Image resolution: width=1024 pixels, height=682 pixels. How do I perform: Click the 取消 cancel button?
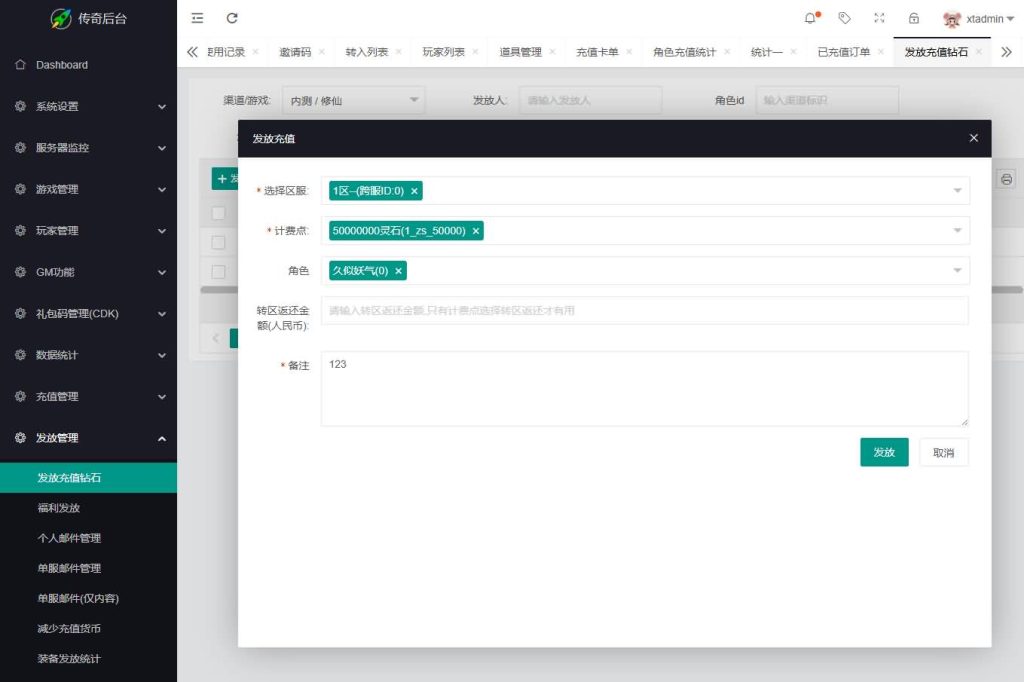(943, 452)
